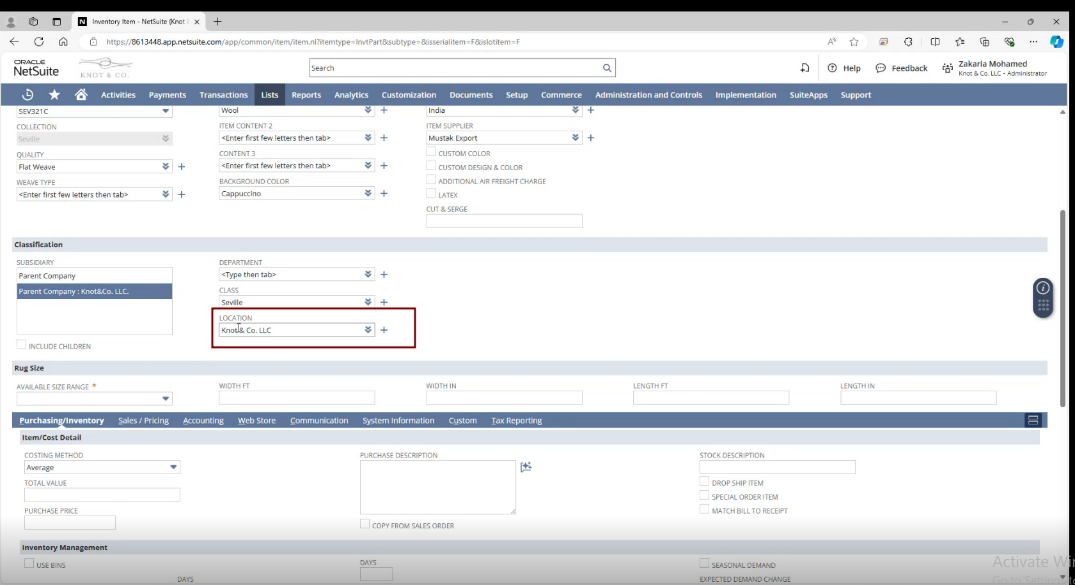Refresh the browser page
The width and height of the screenshot is (1075, 585).
(39, 42)
